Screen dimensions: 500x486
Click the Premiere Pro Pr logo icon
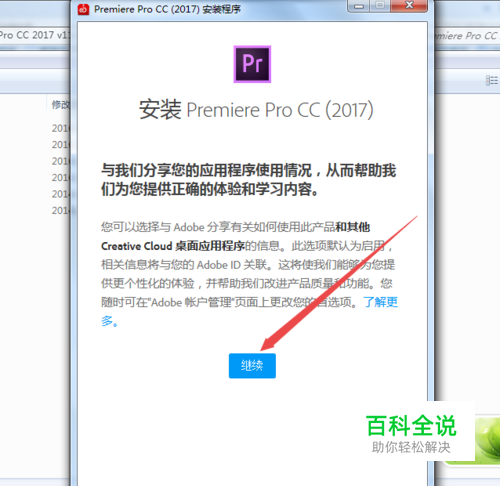252,64
